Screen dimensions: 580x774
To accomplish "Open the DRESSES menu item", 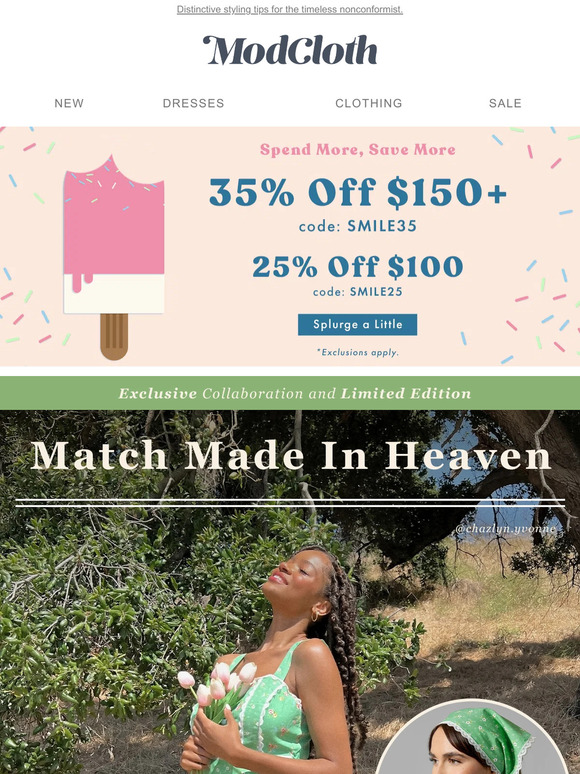I will (193, 103).
